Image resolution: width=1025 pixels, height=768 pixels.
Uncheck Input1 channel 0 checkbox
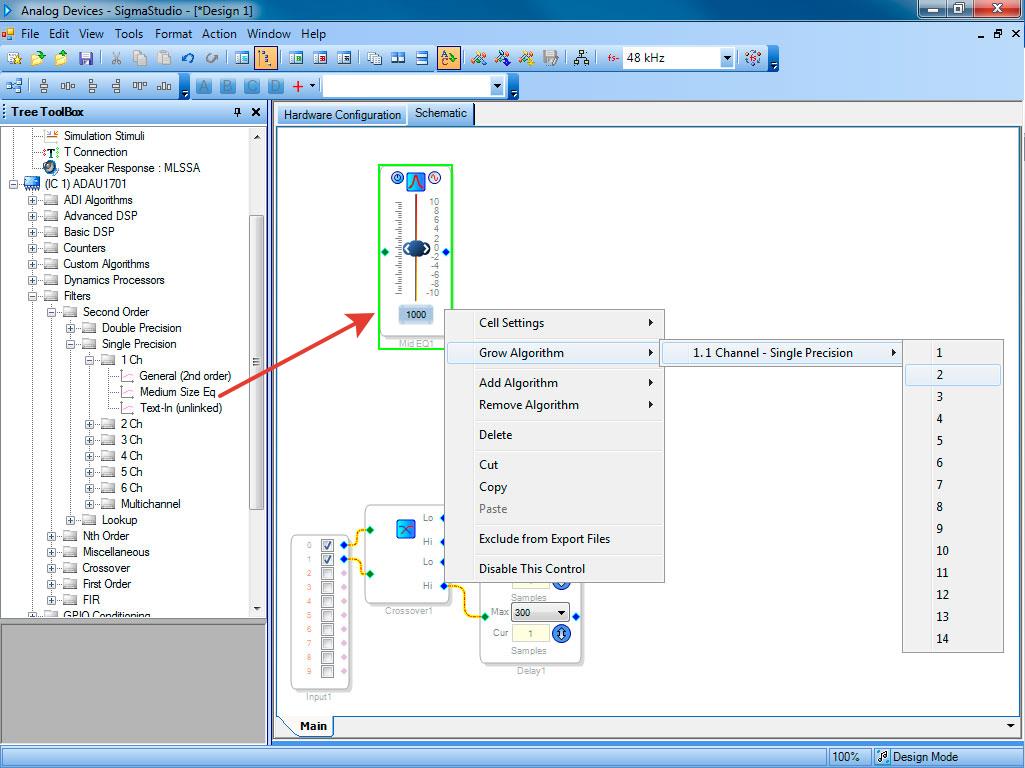[327, 545]
